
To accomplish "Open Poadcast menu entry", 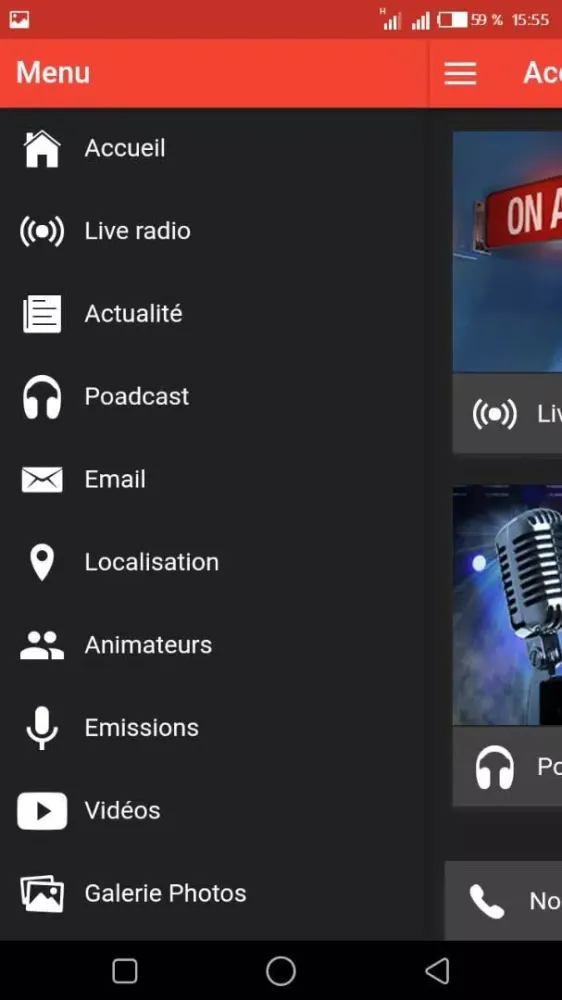I will [214, 397].
